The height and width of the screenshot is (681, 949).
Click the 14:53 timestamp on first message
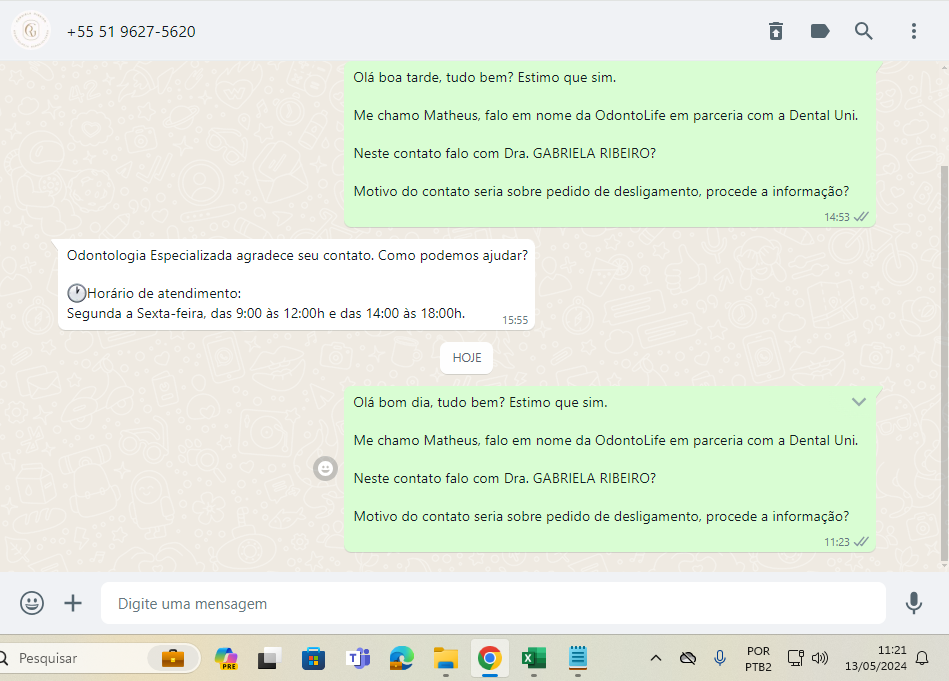[x=836, y=217]
